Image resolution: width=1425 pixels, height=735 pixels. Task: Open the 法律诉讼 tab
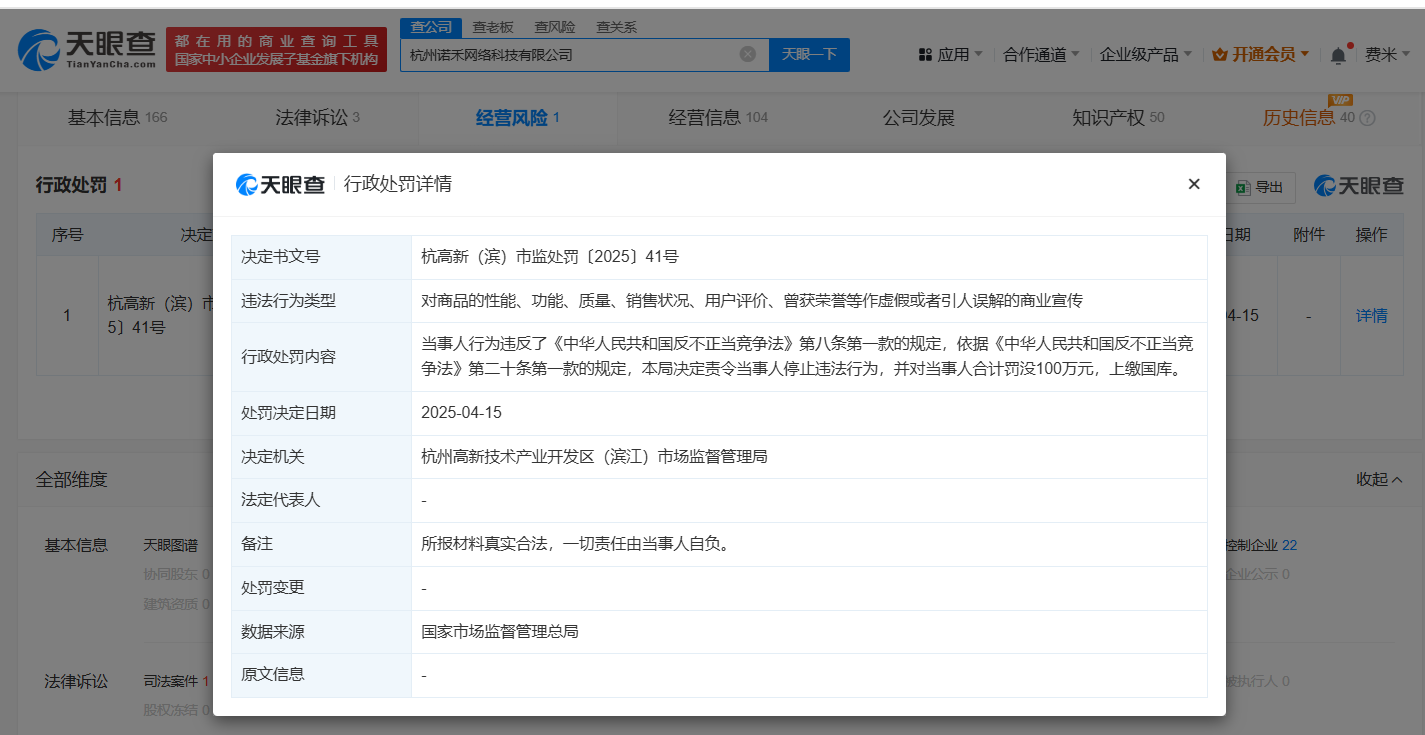click(x=317, y=118)
